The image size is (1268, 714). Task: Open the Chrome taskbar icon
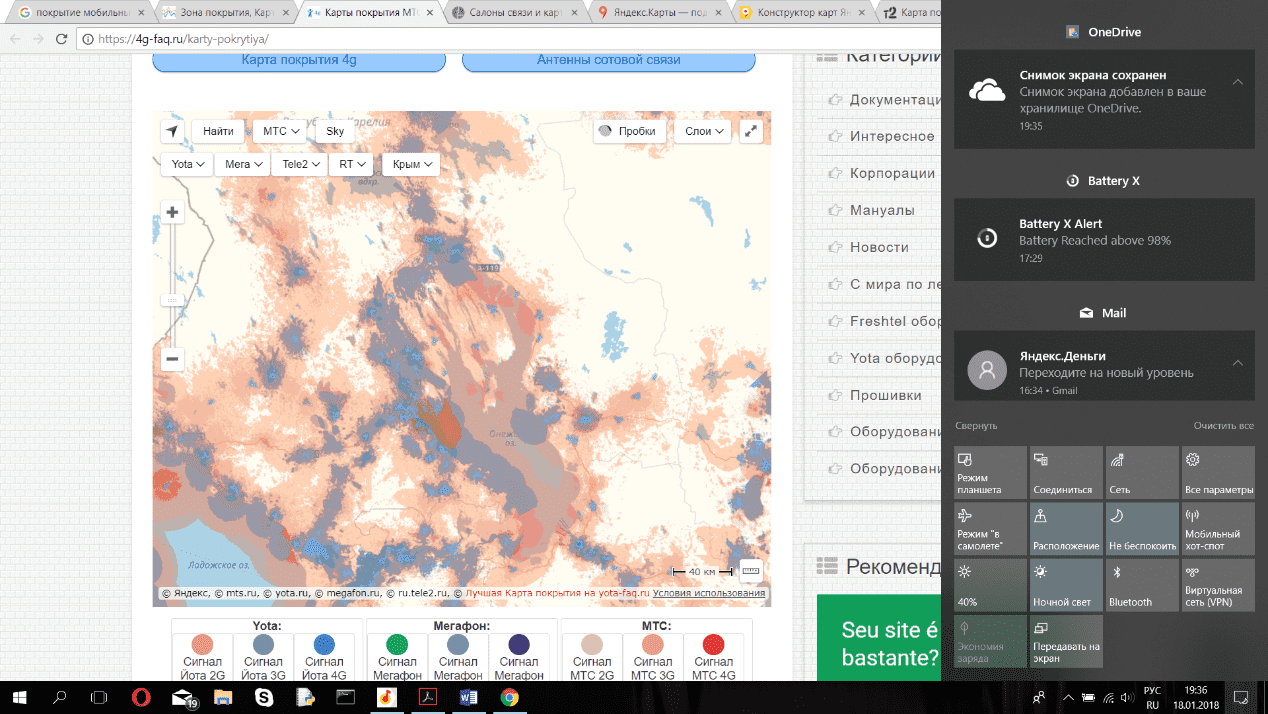(509, 697)
